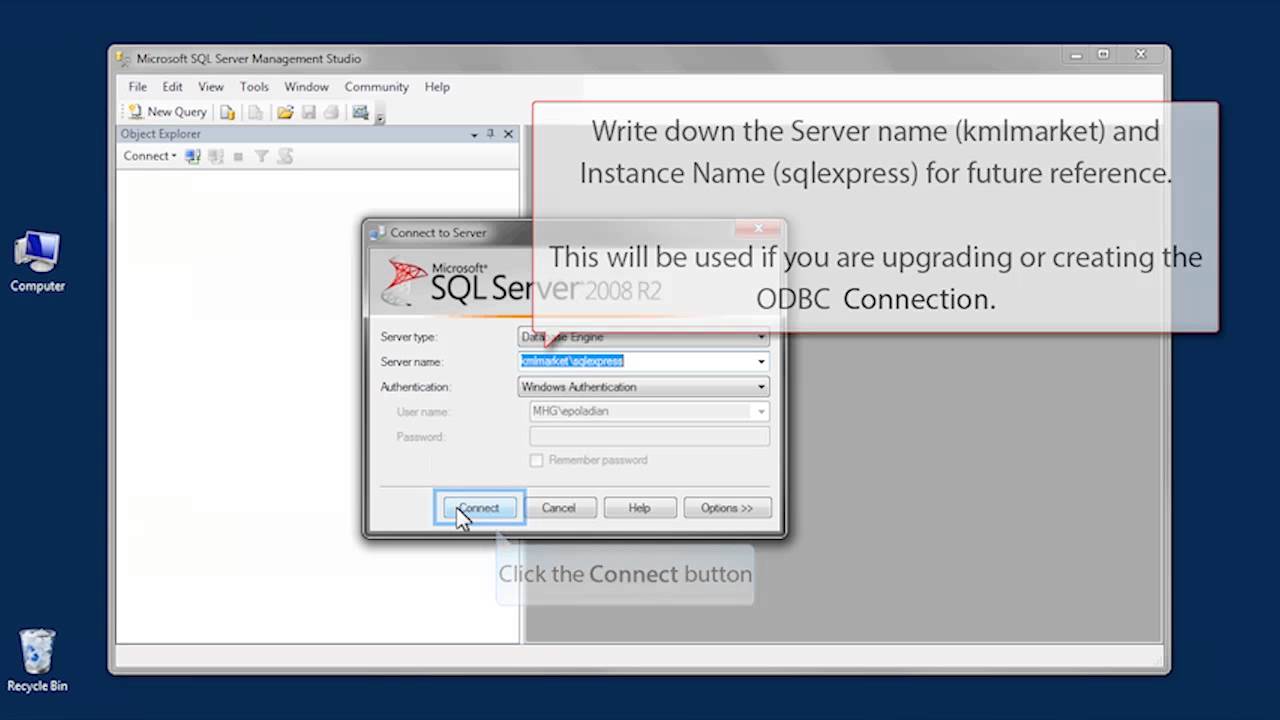The height and width of the screenshot is (720, 1280).
Task: Close the Object Explorer panel
Action: (x=508, y=134)
